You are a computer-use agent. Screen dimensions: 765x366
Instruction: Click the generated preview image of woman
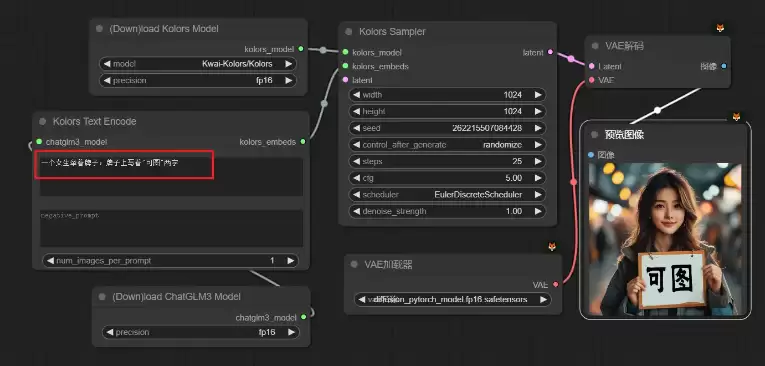click(665, 239)
